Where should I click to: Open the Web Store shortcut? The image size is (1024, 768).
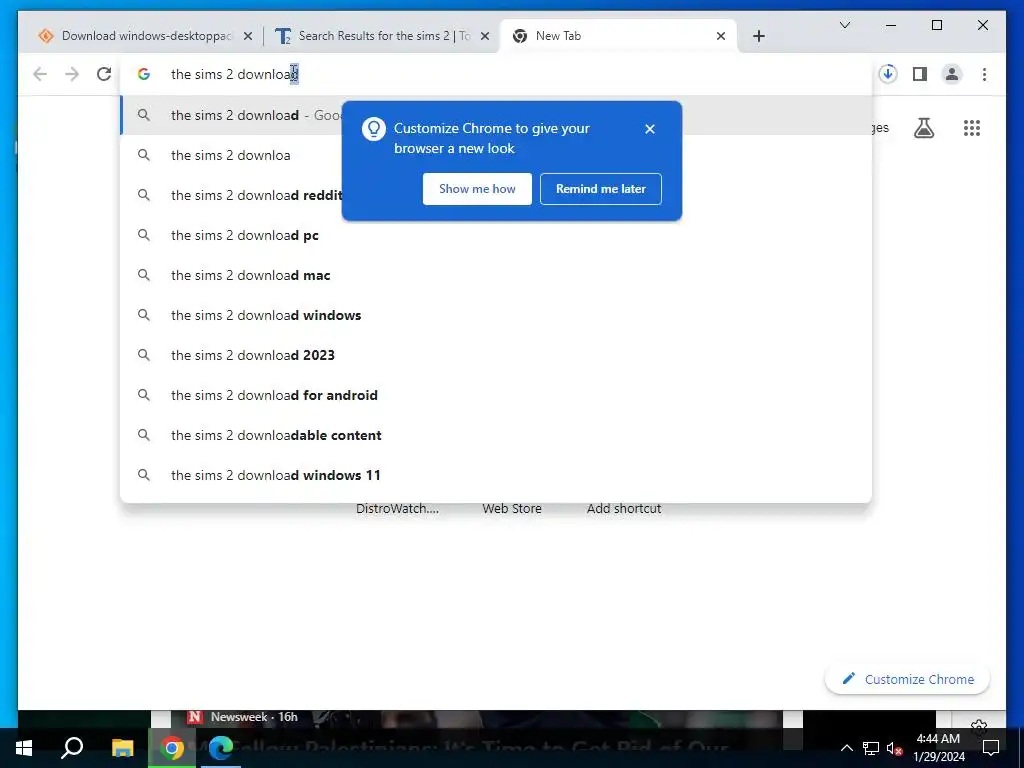(512, 508)
